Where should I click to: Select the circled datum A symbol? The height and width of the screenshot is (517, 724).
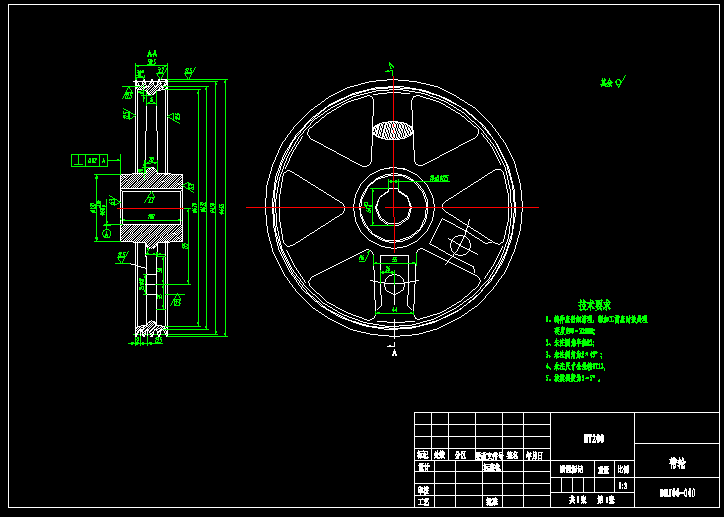tap(107, 233)
